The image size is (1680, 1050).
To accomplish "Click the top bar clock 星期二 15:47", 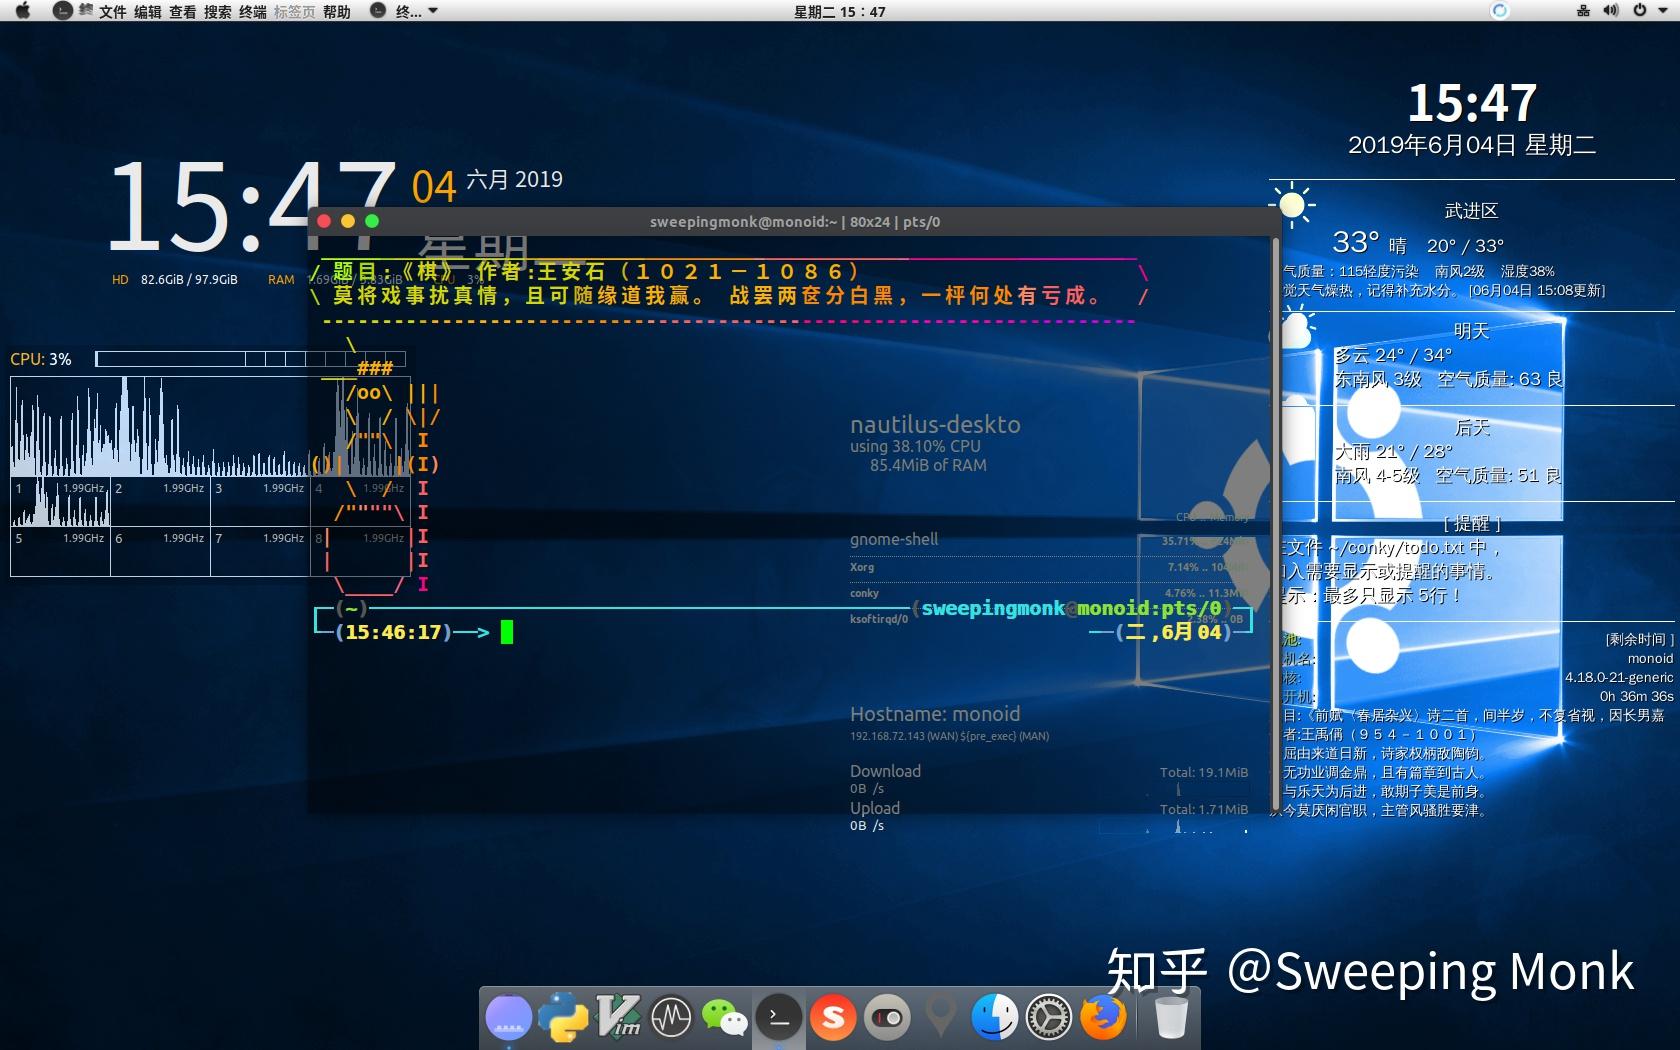I will tap(839, 12).
